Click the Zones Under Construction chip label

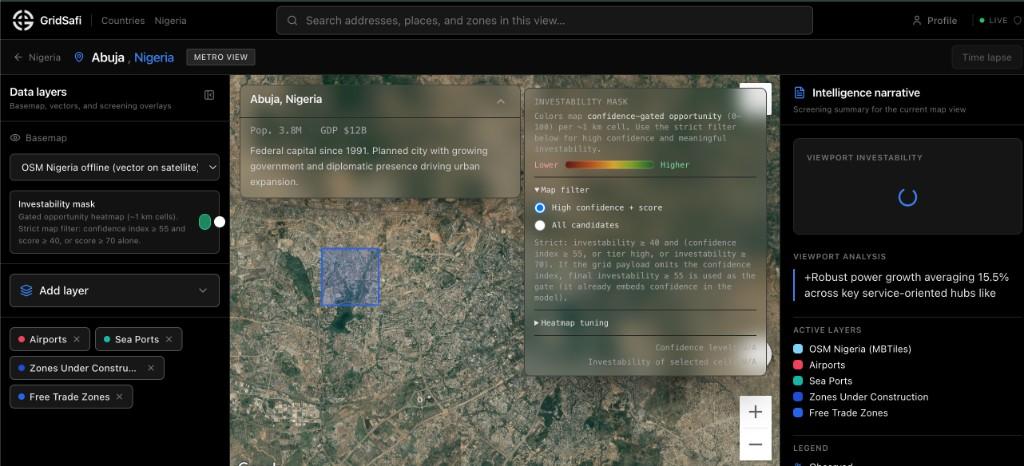tap(83, 368)
